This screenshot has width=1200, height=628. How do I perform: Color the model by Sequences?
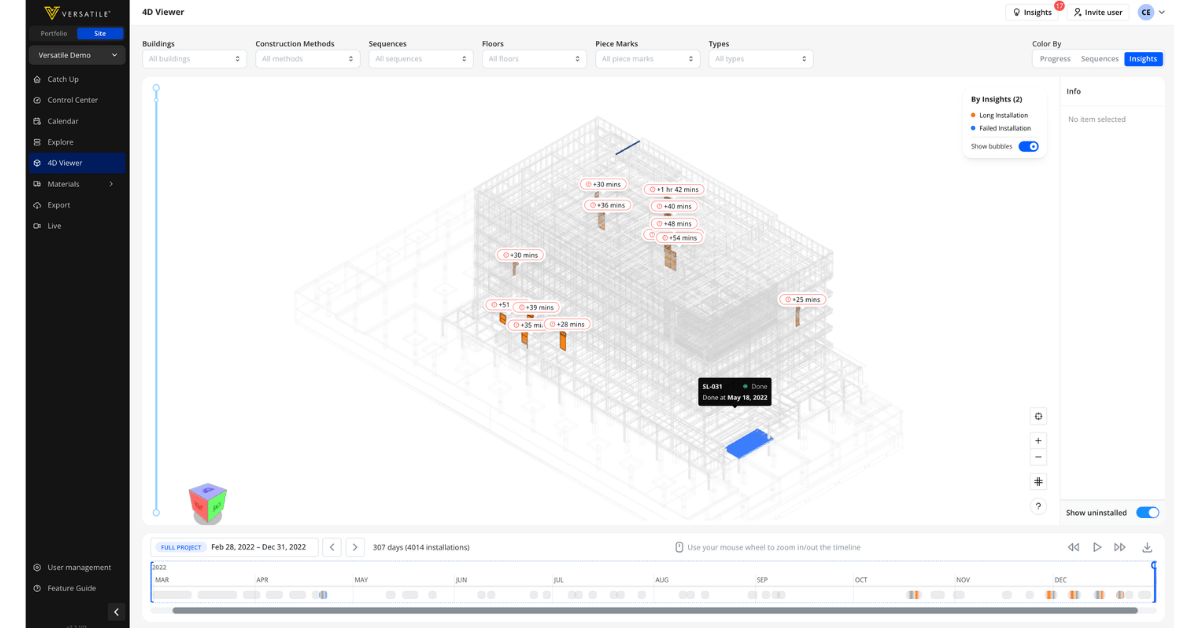[x=1100, y=59]
